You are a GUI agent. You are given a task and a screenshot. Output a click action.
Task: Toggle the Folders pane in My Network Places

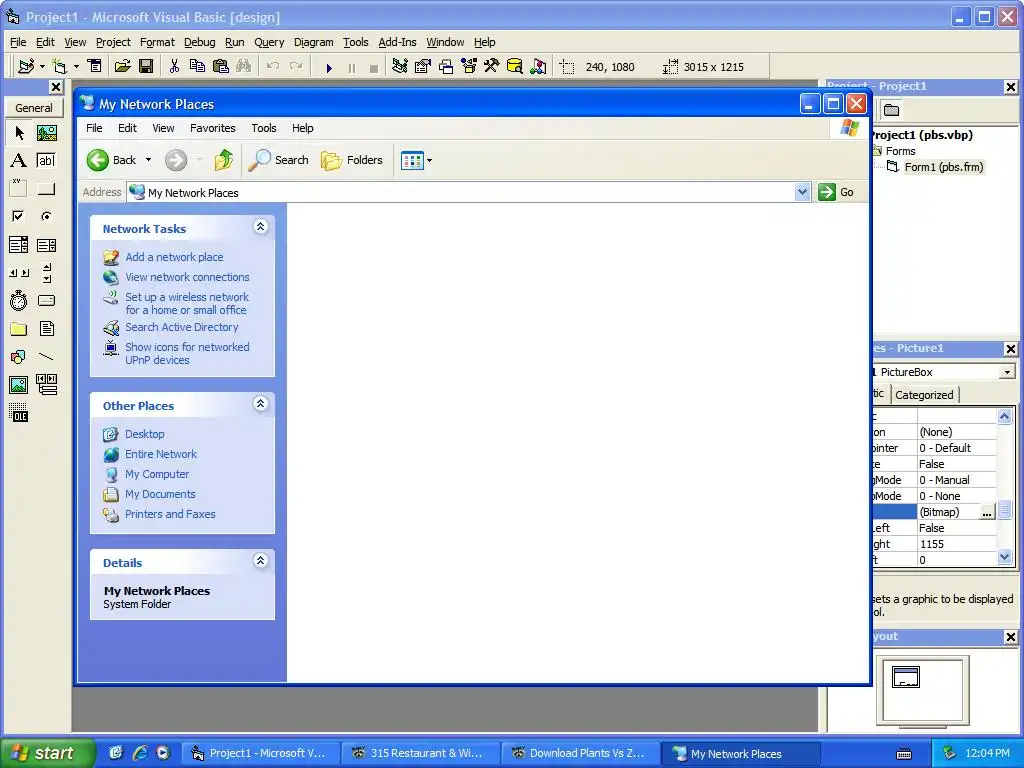pos(352,160)
